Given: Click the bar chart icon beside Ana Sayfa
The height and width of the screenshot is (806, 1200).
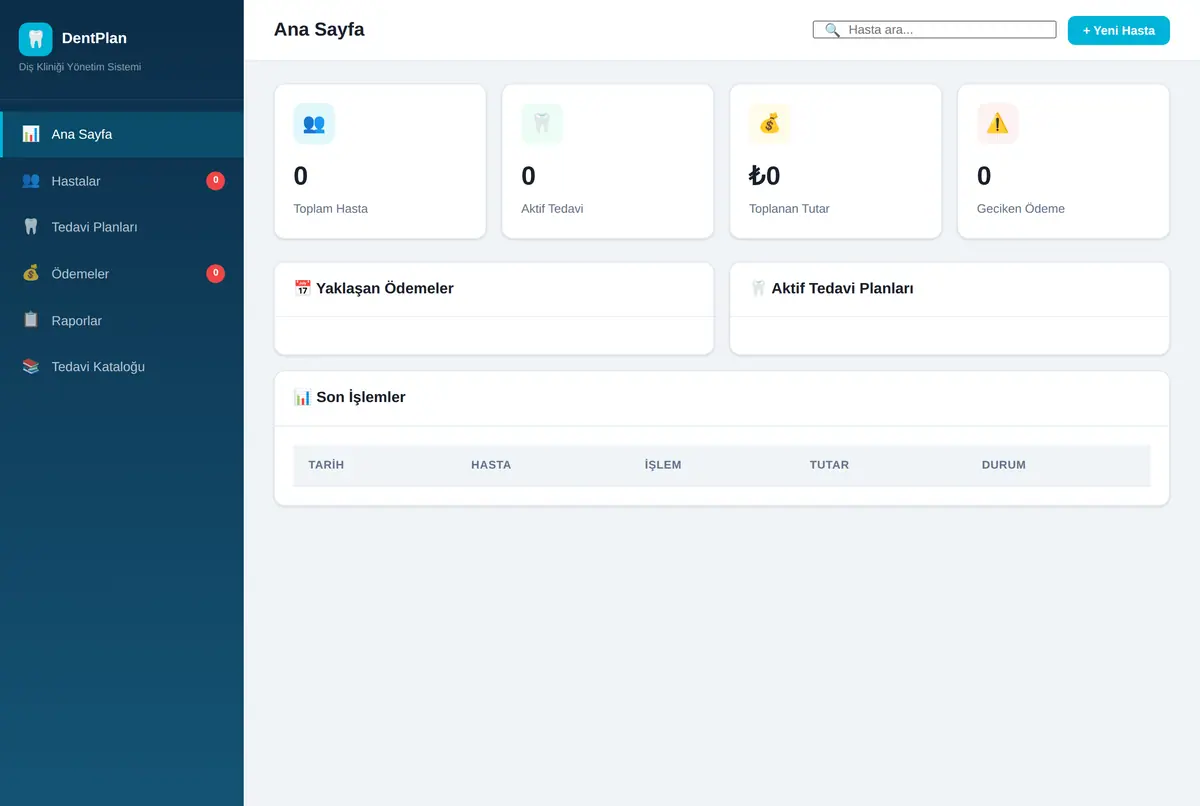Looking at the screenshot, I should pyautogui.click(x=31, y=134).
